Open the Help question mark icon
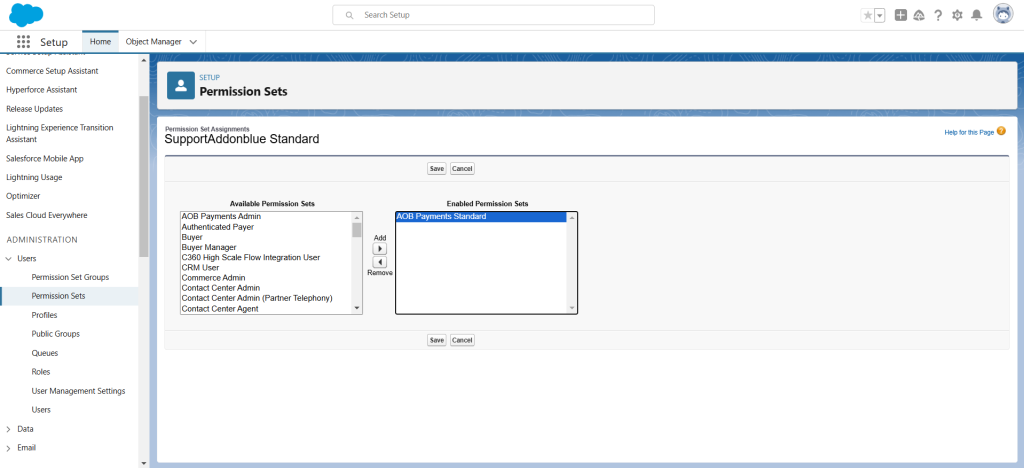The width and height of the screenshot is (1024, 468). [938, 15]
